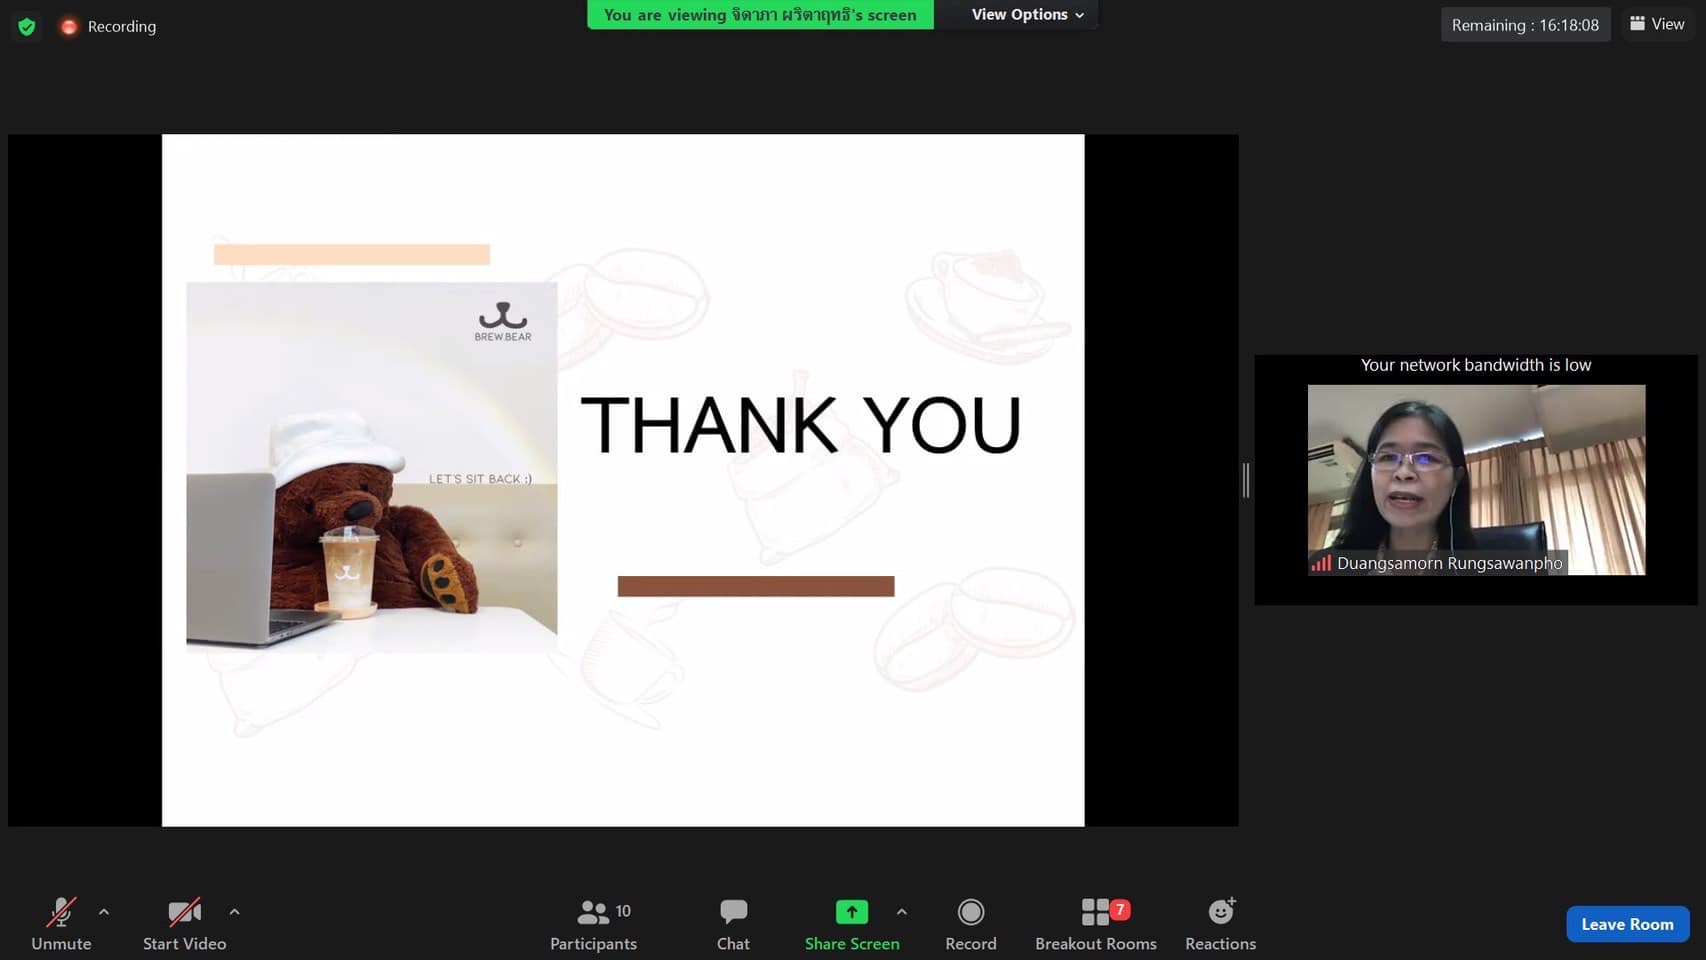The image size is (1706, 960).
Task: Open the View layout menu
Action: pyautogui.click(x=1657, y=24)
